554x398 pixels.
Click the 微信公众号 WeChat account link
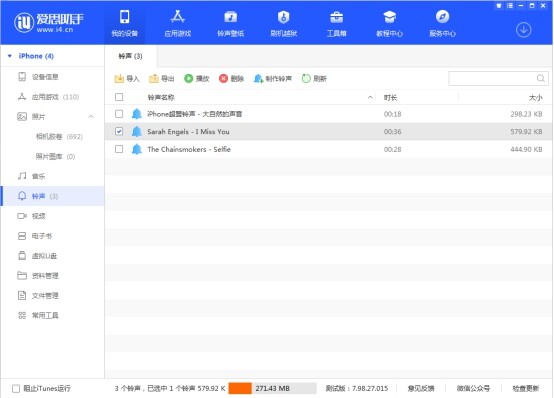(473, 388)
